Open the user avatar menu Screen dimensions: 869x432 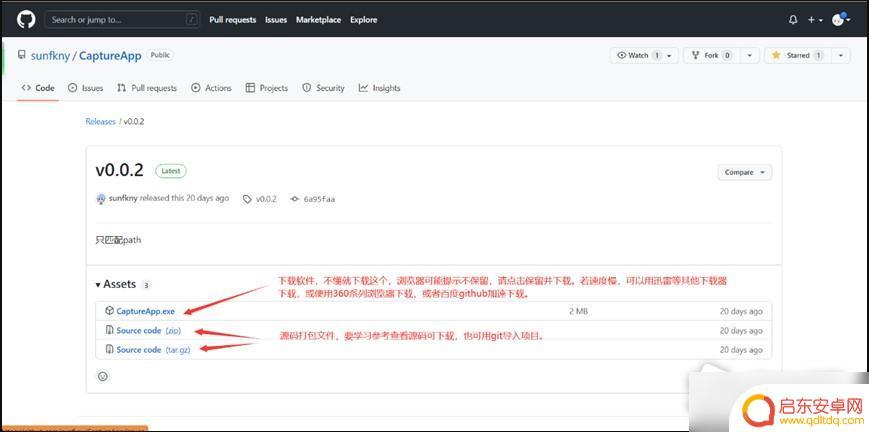841,19
